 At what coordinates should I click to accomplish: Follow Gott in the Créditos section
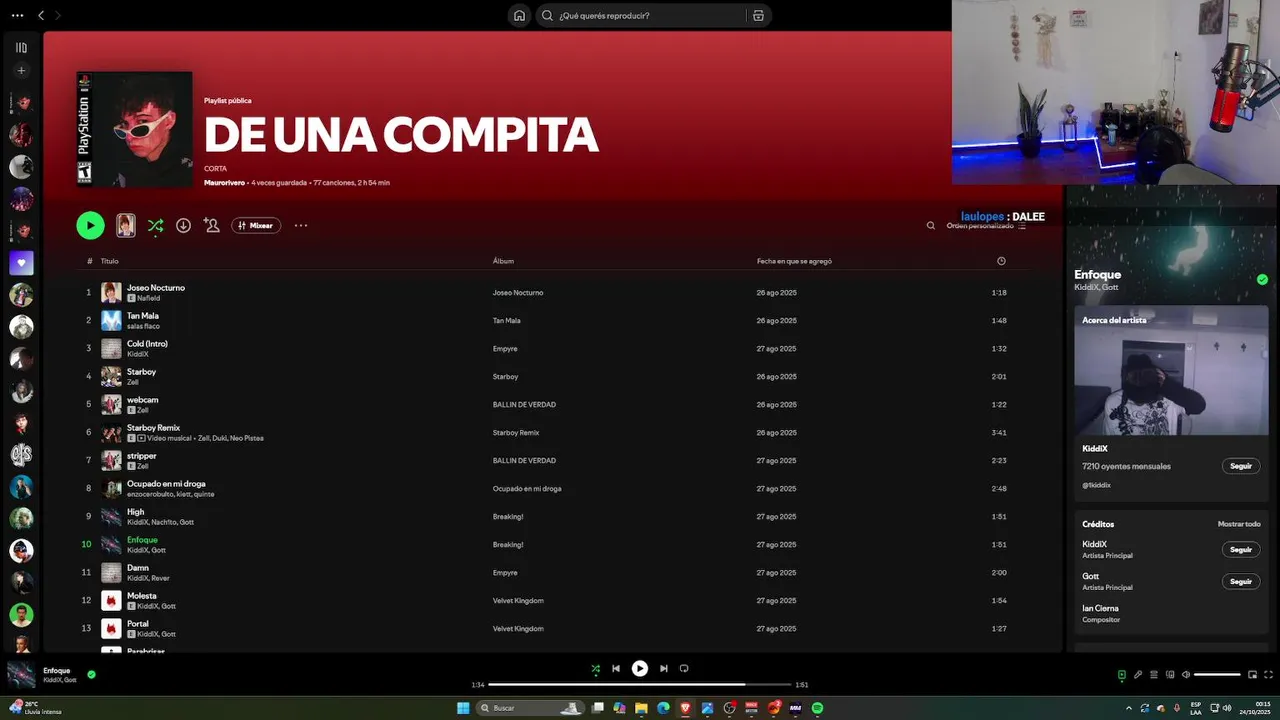coord(1241,581)
